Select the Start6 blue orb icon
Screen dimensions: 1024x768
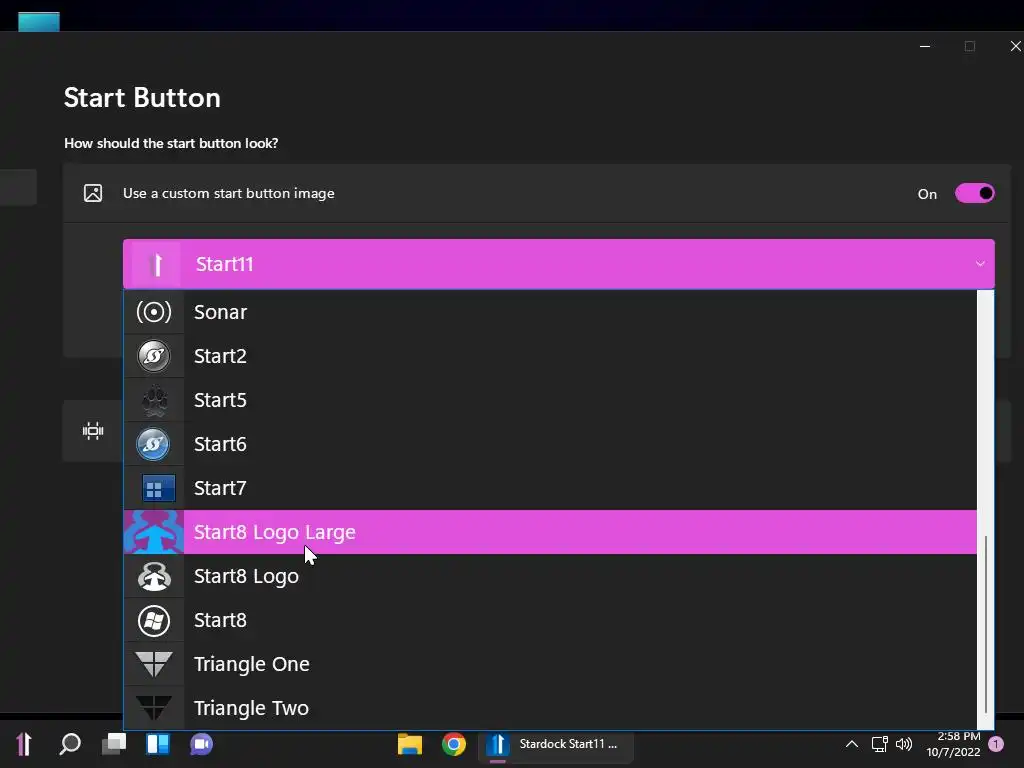tap(154, 444)
